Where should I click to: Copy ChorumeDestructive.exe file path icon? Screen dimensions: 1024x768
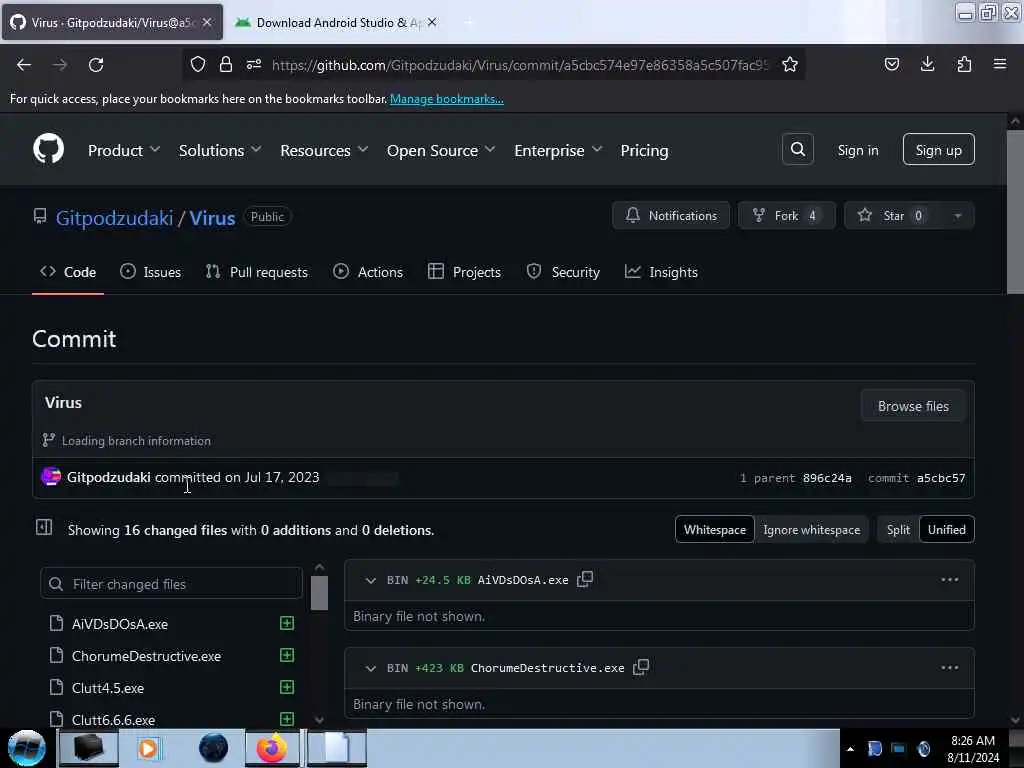click(641, 667)
